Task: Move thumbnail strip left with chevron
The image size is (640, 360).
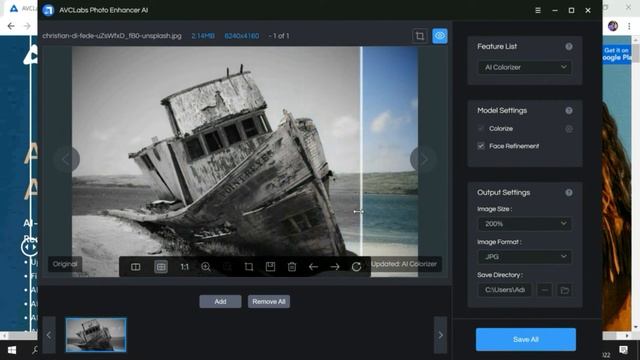Action: [49, 335]
